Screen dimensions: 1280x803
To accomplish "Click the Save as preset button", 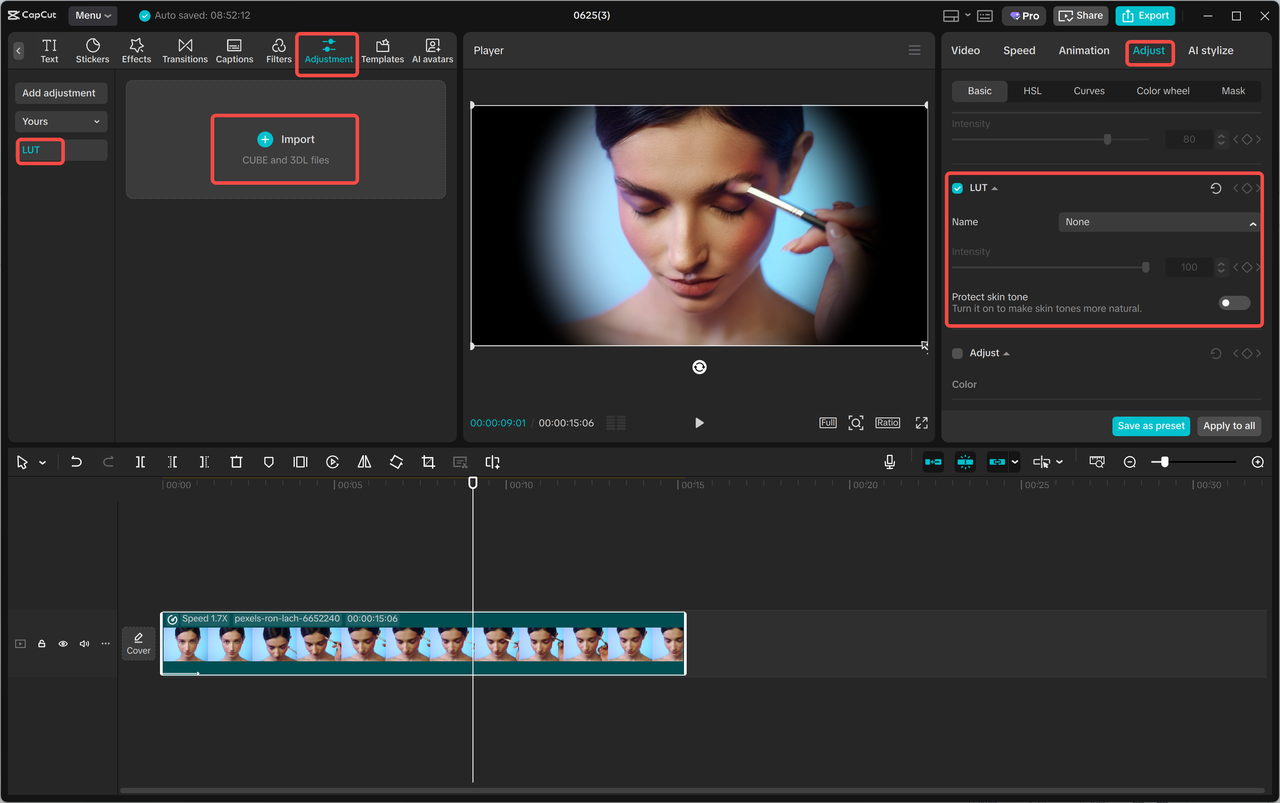I will coord(1150,425).
